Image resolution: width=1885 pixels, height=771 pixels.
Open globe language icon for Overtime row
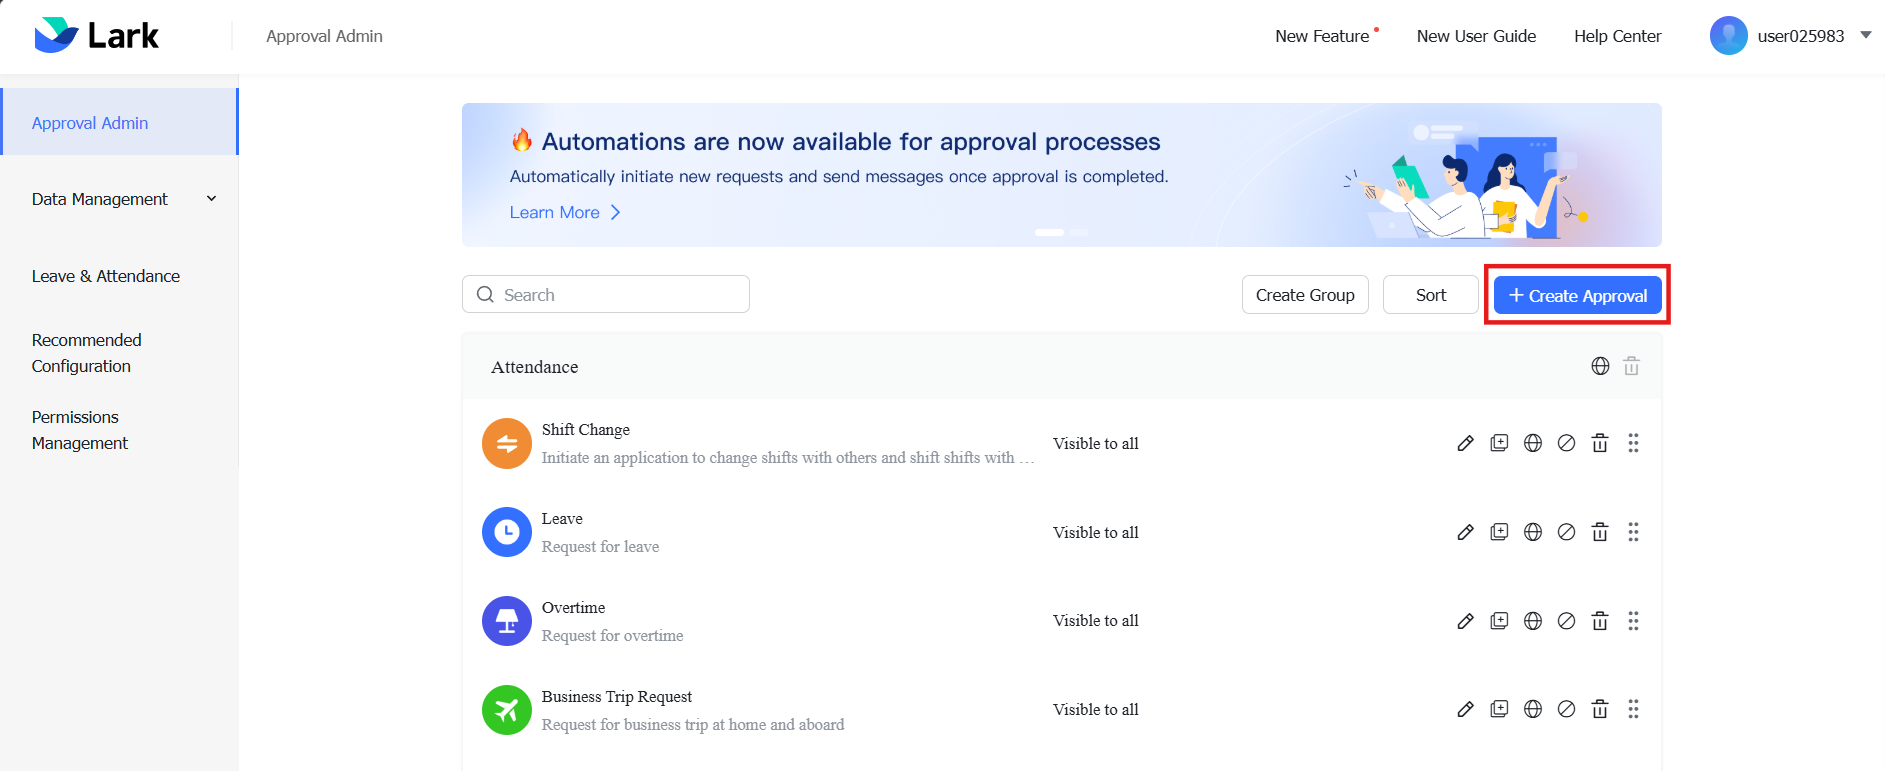(1533, 621)
